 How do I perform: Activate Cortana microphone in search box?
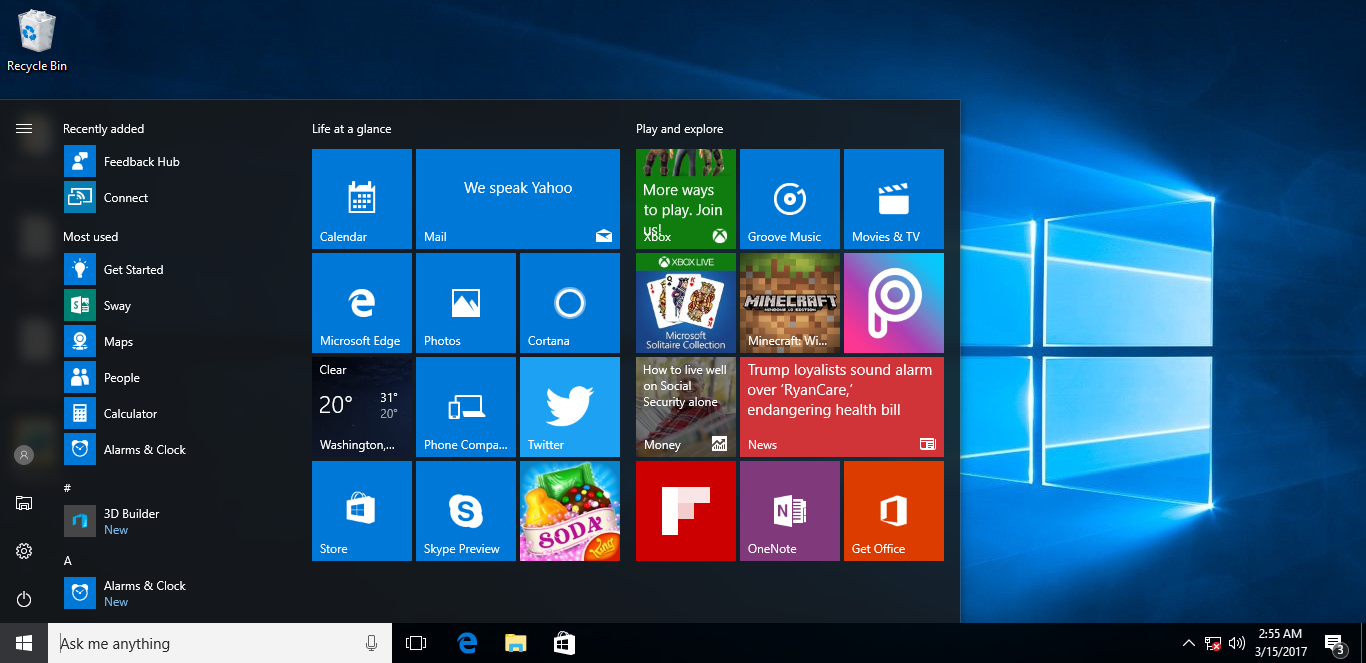[372, 643]
